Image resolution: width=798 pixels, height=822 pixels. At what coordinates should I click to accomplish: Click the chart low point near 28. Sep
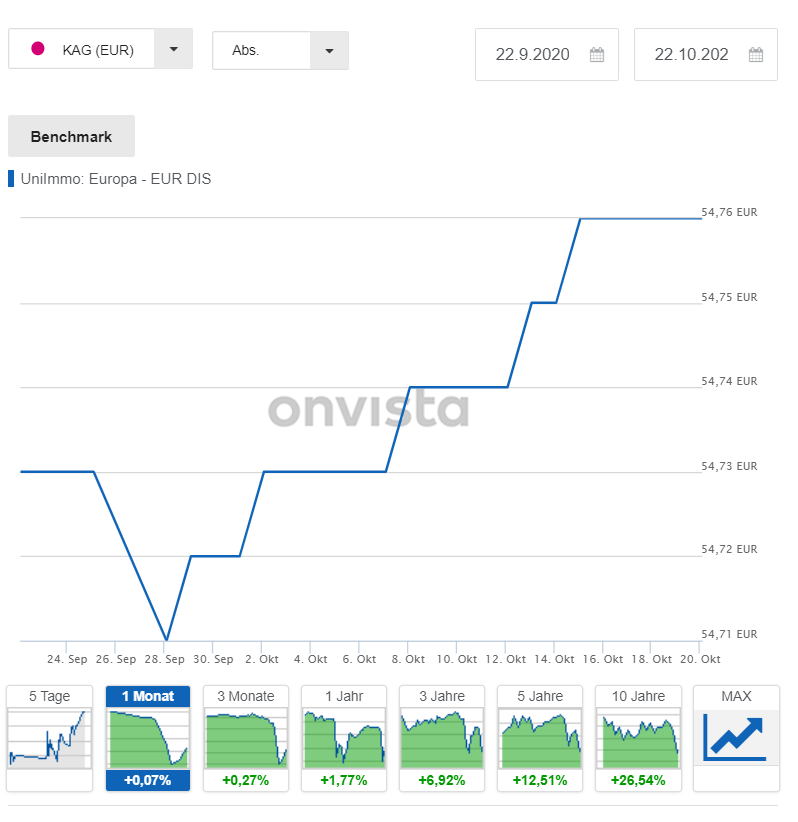point(166,639)
